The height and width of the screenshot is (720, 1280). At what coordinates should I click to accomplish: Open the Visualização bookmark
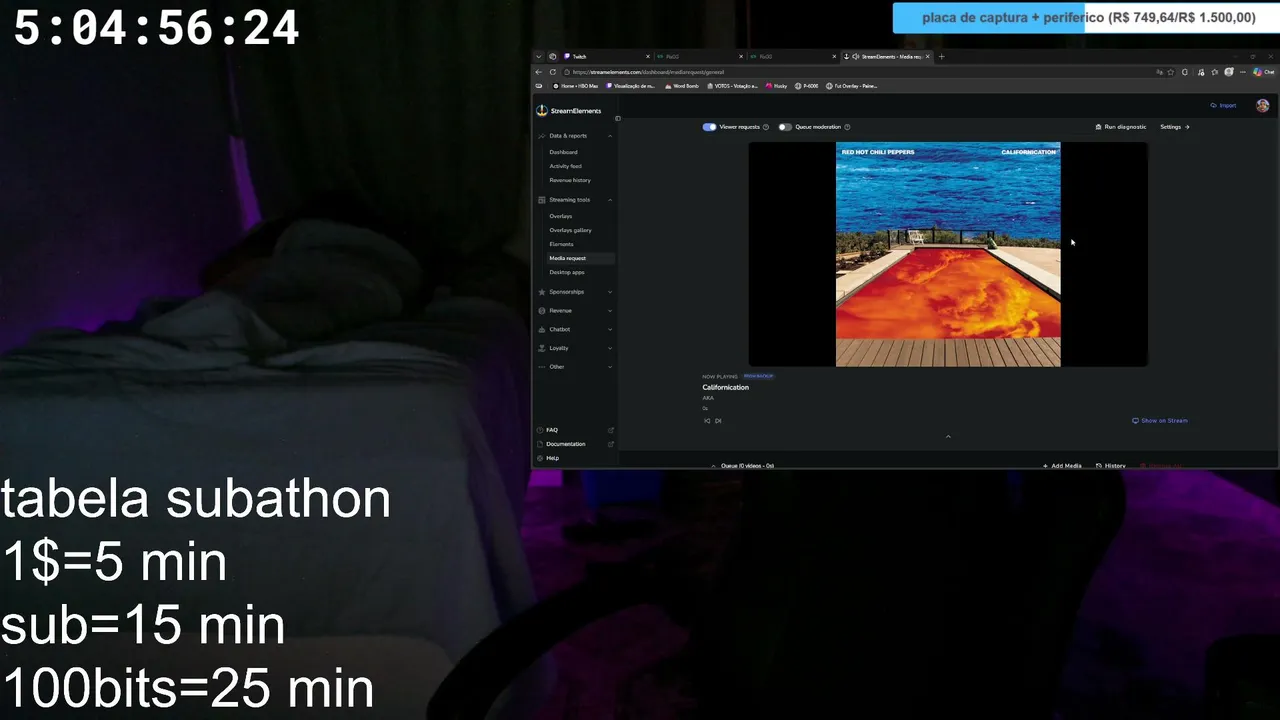(631, 86)
